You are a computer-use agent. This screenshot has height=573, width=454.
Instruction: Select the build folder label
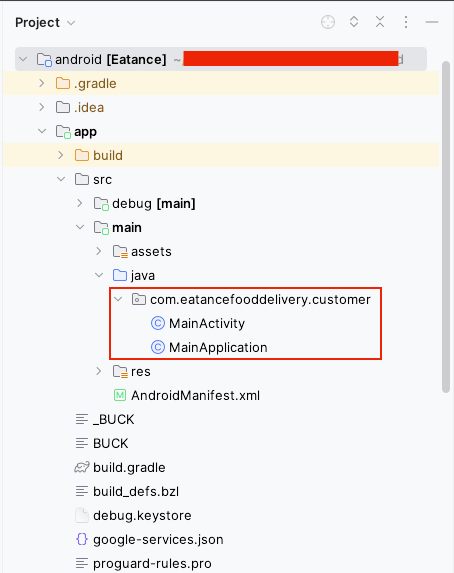108,156
